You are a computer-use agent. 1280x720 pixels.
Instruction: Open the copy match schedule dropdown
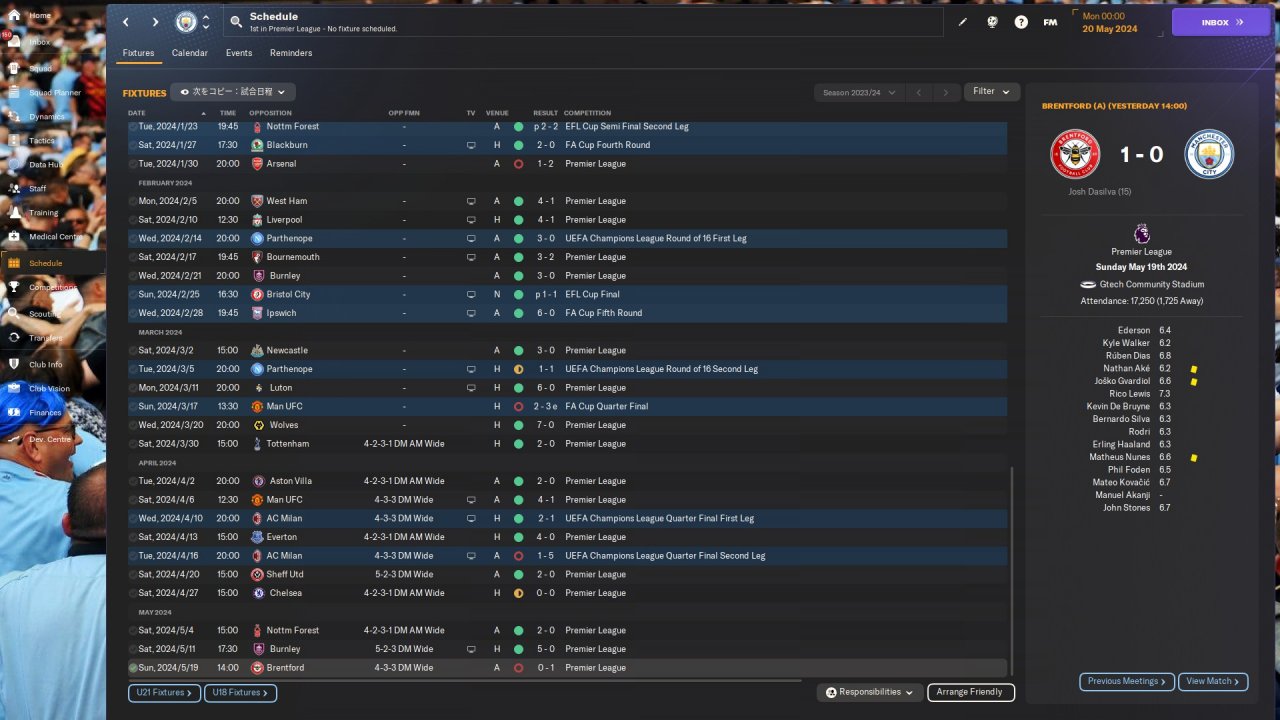click(x=233, y=92)
